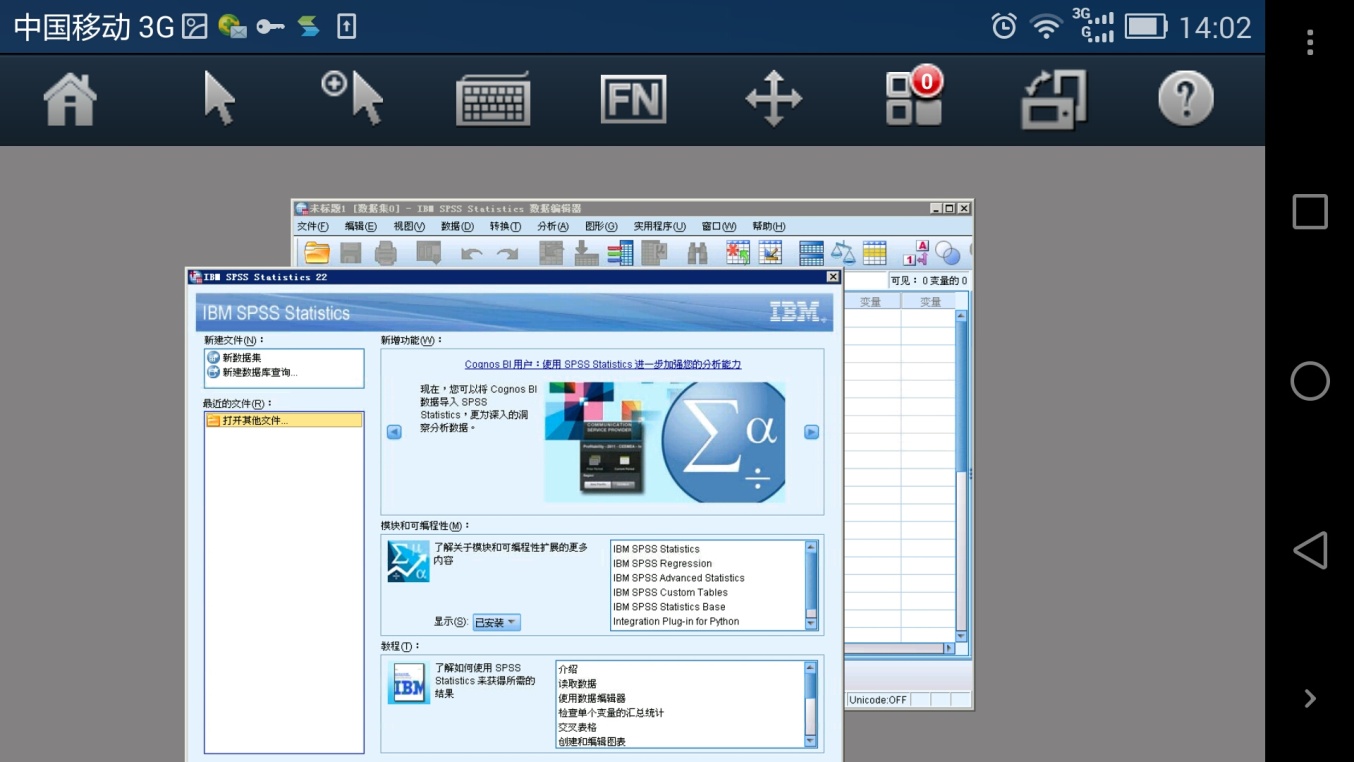
Task: Open the 编辑(E) menu
Action: [361, 227]
